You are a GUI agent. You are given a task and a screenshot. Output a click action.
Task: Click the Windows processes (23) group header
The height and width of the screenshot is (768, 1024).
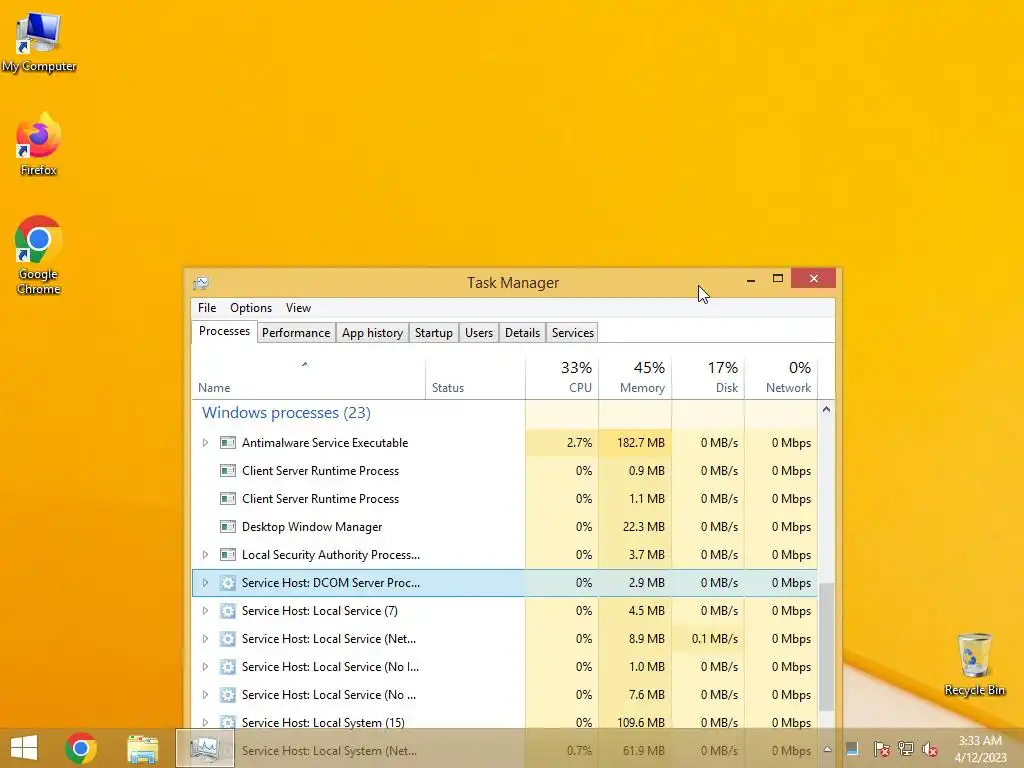(x=286, y=413)
